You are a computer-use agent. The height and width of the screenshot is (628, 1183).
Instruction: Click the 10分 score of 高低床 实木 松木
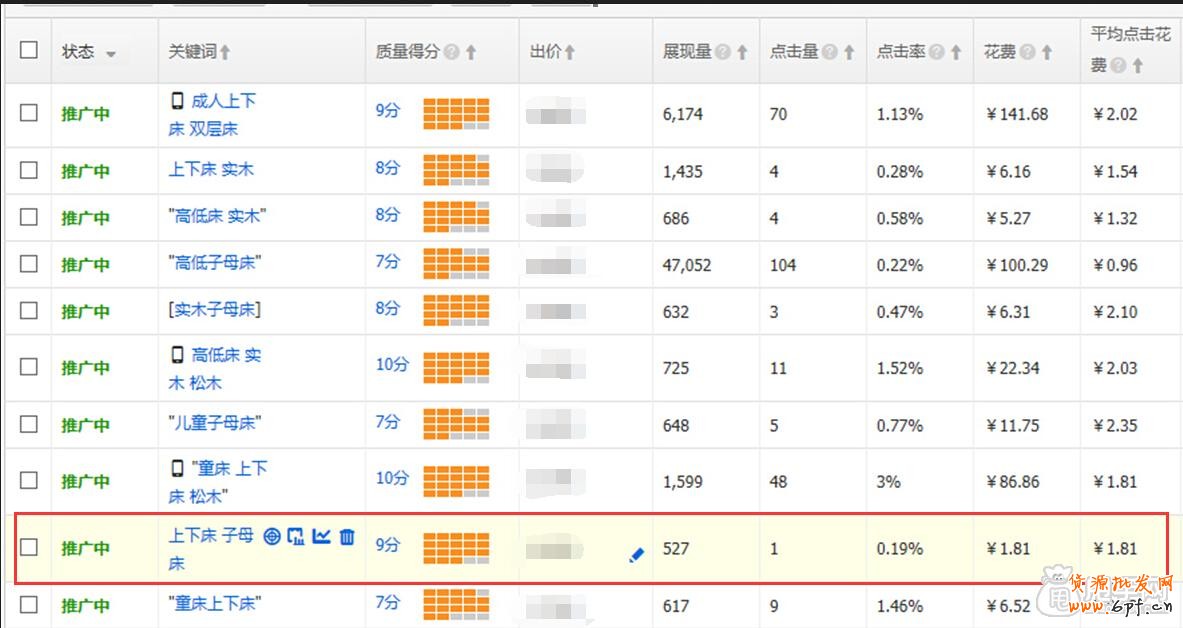coord(391,365)
